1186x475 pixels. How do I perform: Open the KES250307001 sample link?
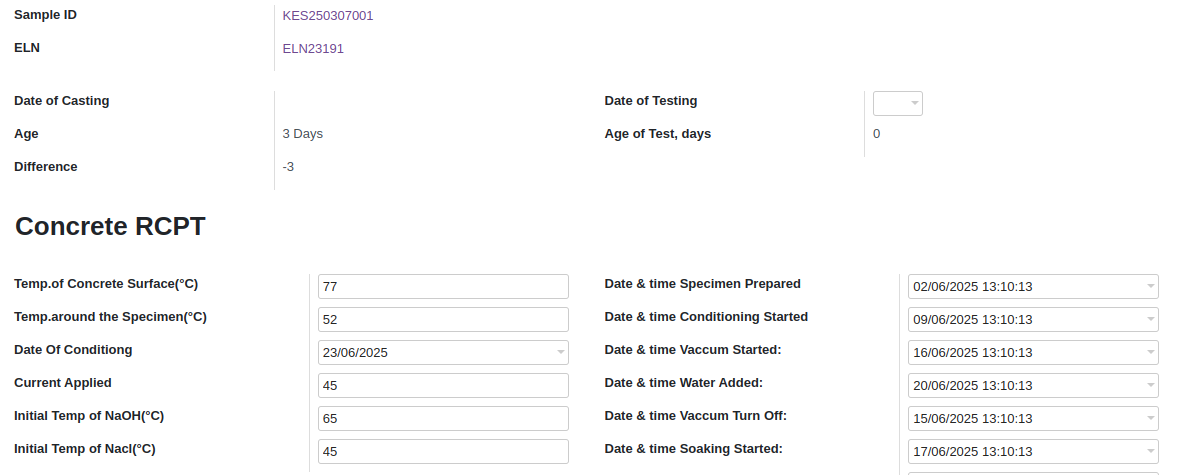click(328, 16)
